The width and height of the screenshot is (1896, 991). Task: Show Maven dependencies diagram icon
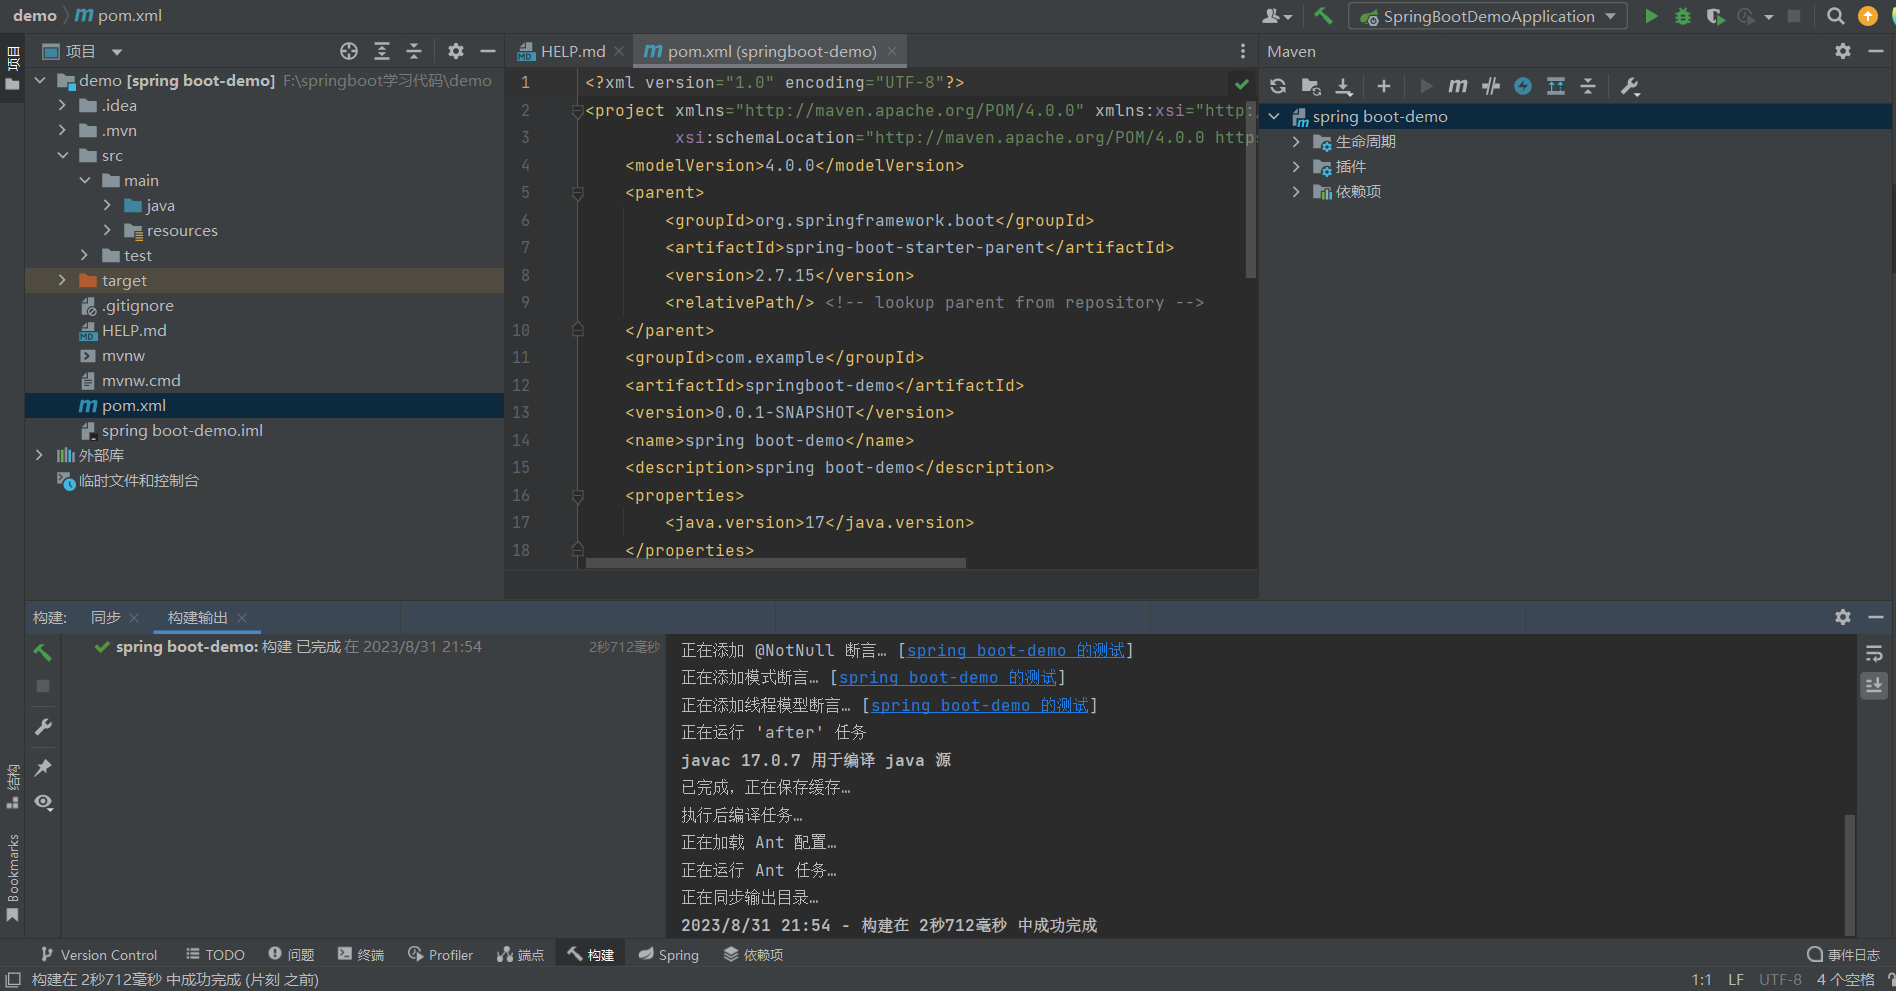click(x=1556, y=86)
